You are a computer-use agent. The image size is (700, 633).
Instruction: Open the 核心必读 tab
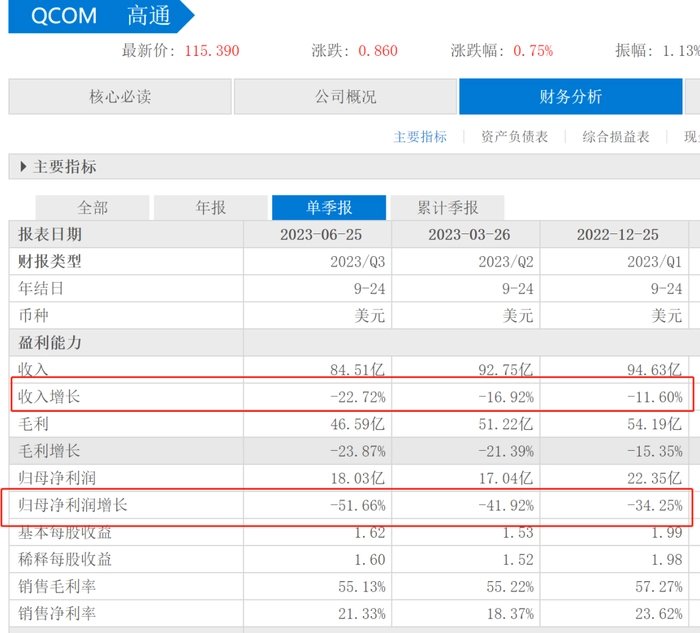pyautogui.click(x=118, y=97)
